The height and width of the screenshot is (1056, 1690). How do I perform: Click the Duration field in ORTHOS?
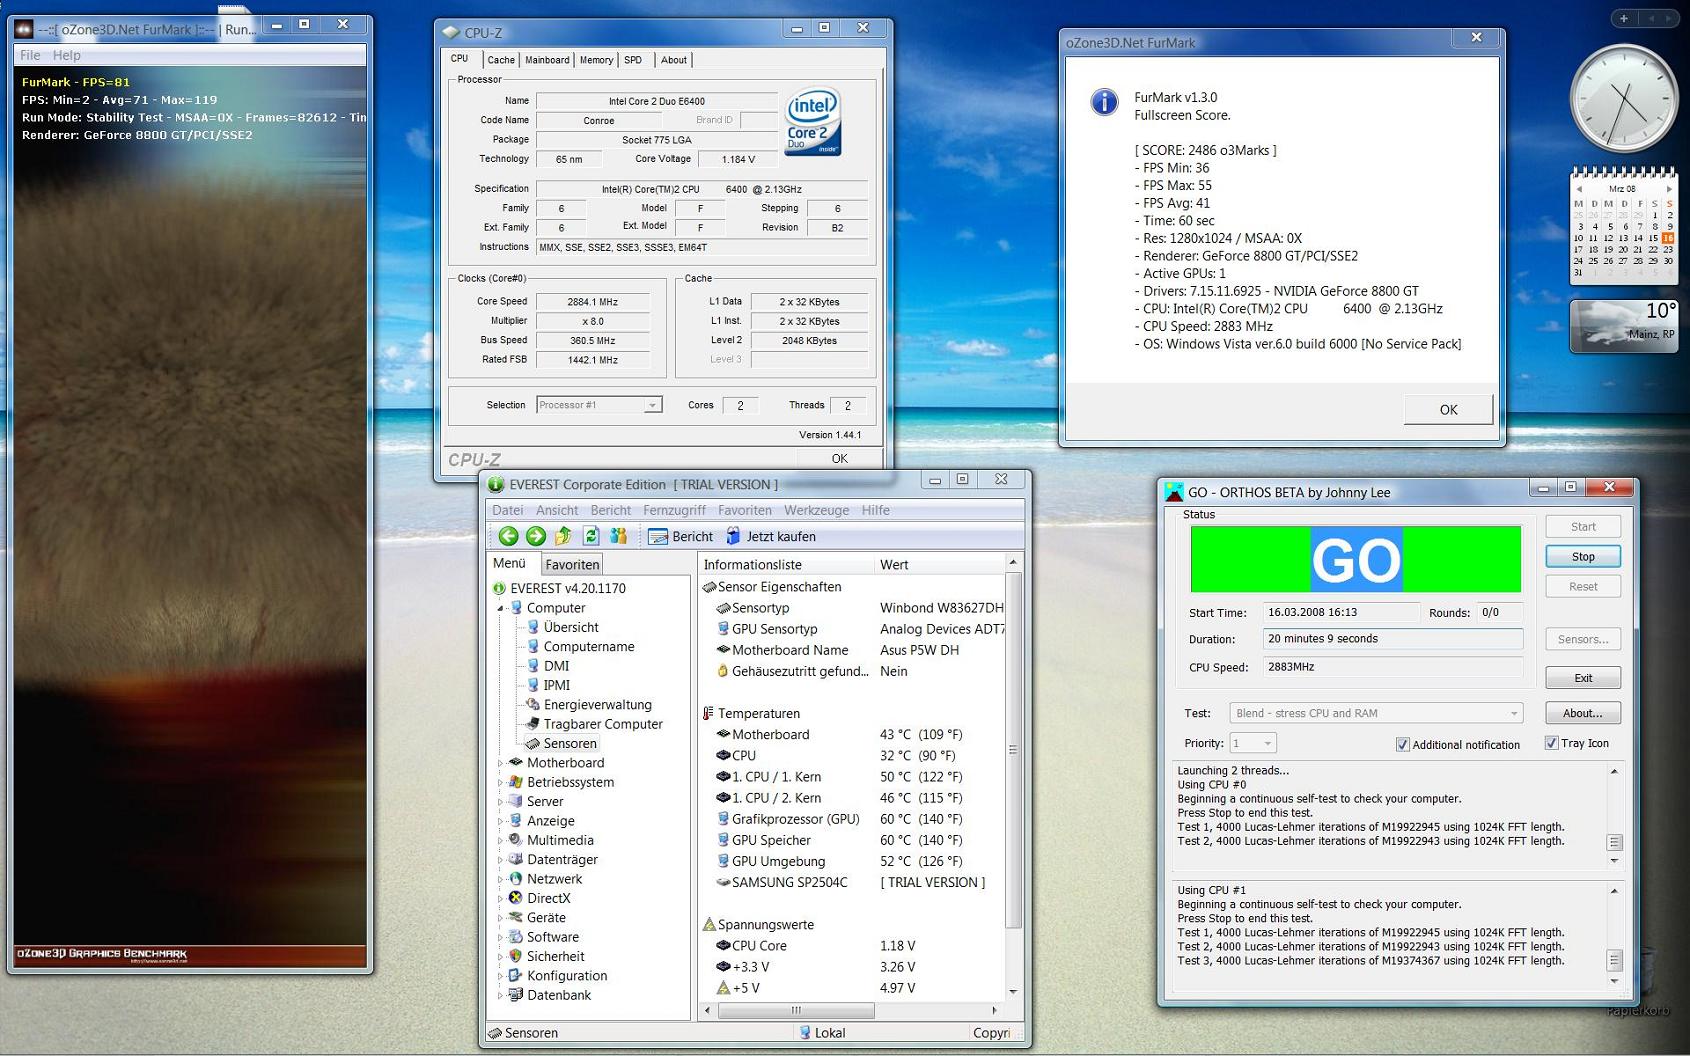(x=1392, y=639)
